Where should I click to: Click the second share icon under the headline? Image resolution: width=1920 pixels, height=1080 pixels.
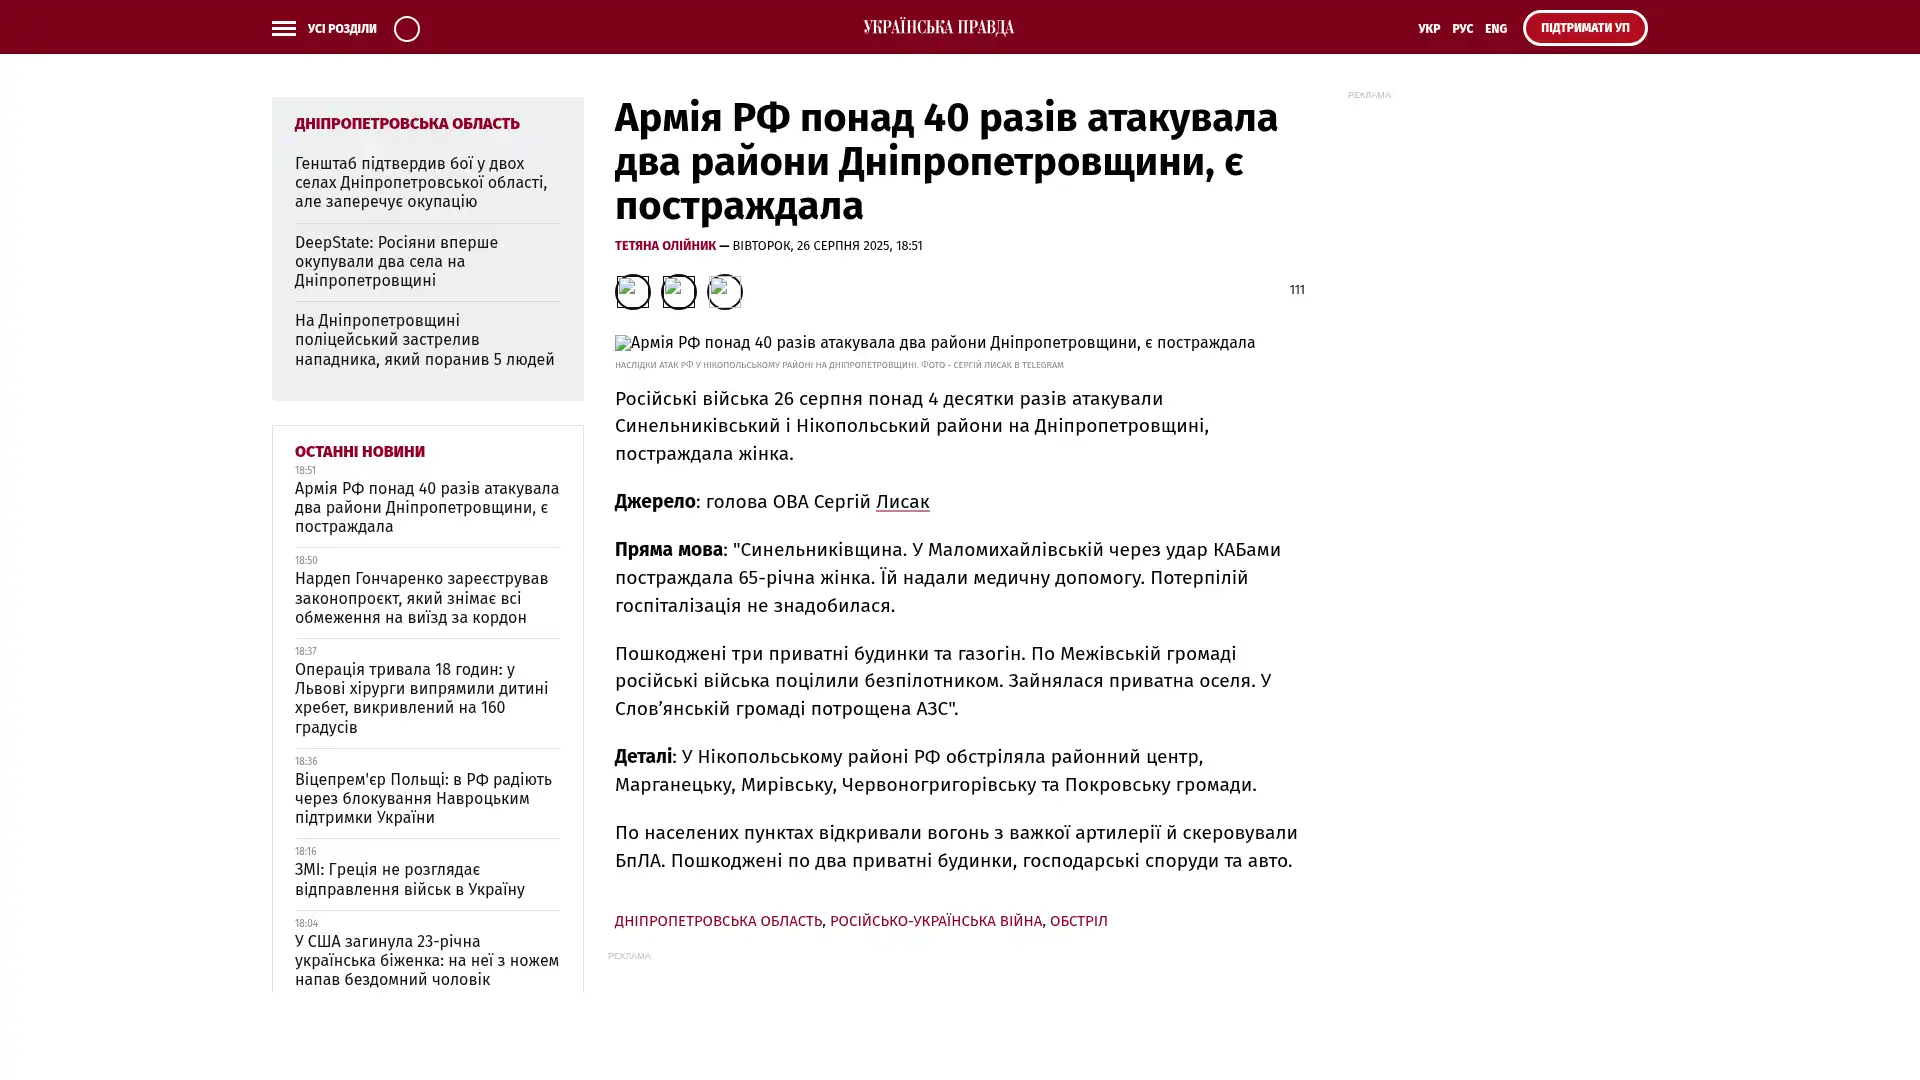(x=678, y=292)
